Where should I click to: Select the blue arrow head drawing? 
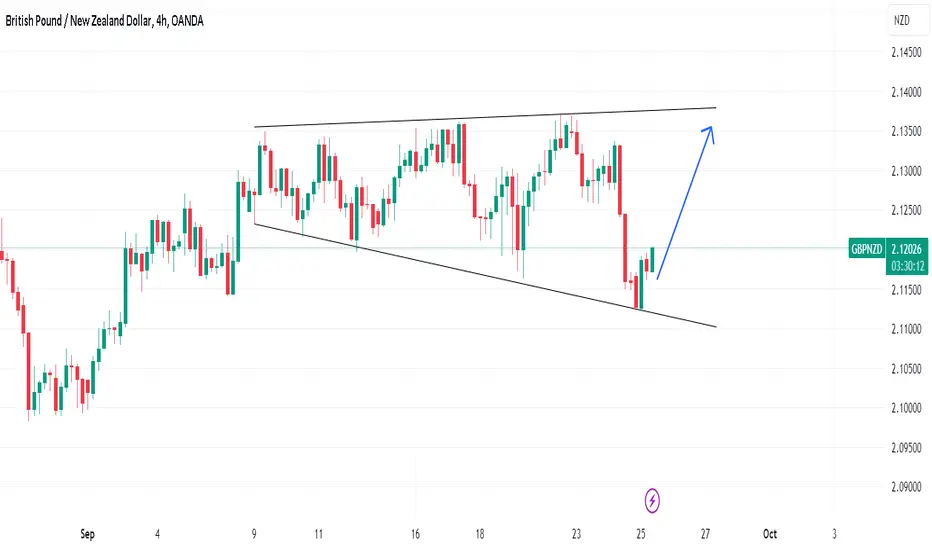click(x=708, y=134)
